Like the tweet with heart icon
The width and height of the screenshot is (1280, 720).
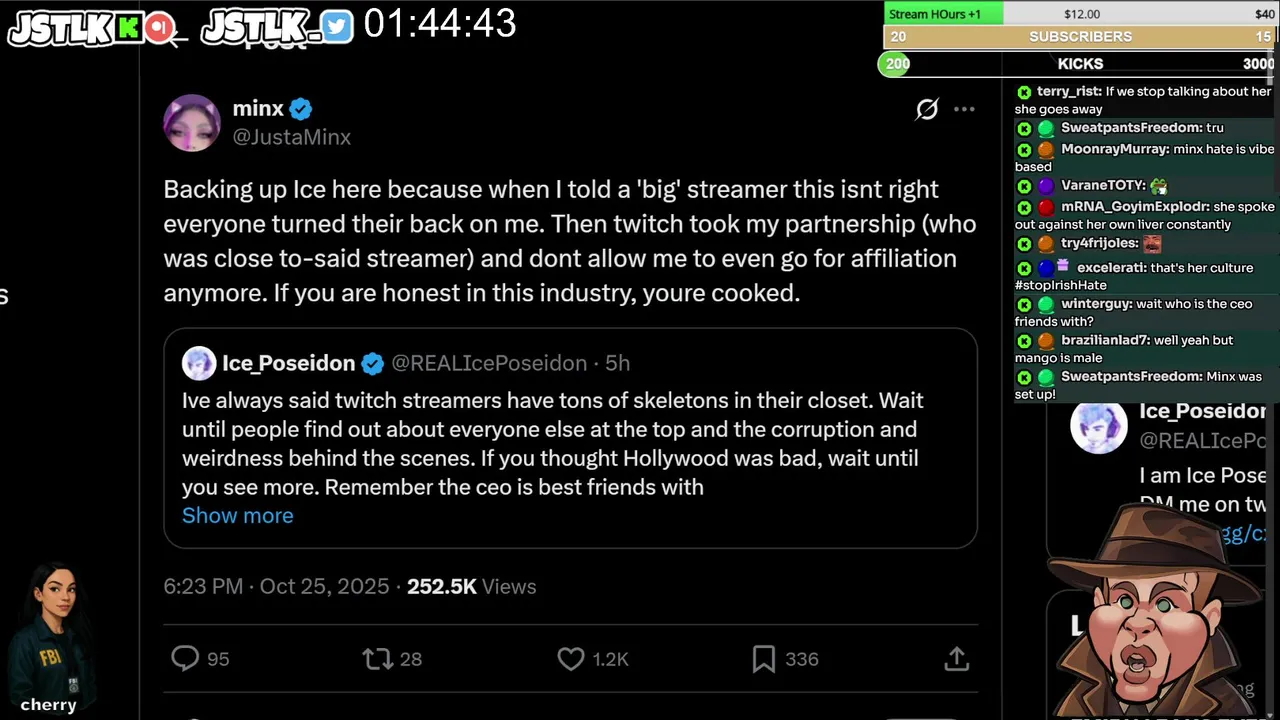(571, 658)
